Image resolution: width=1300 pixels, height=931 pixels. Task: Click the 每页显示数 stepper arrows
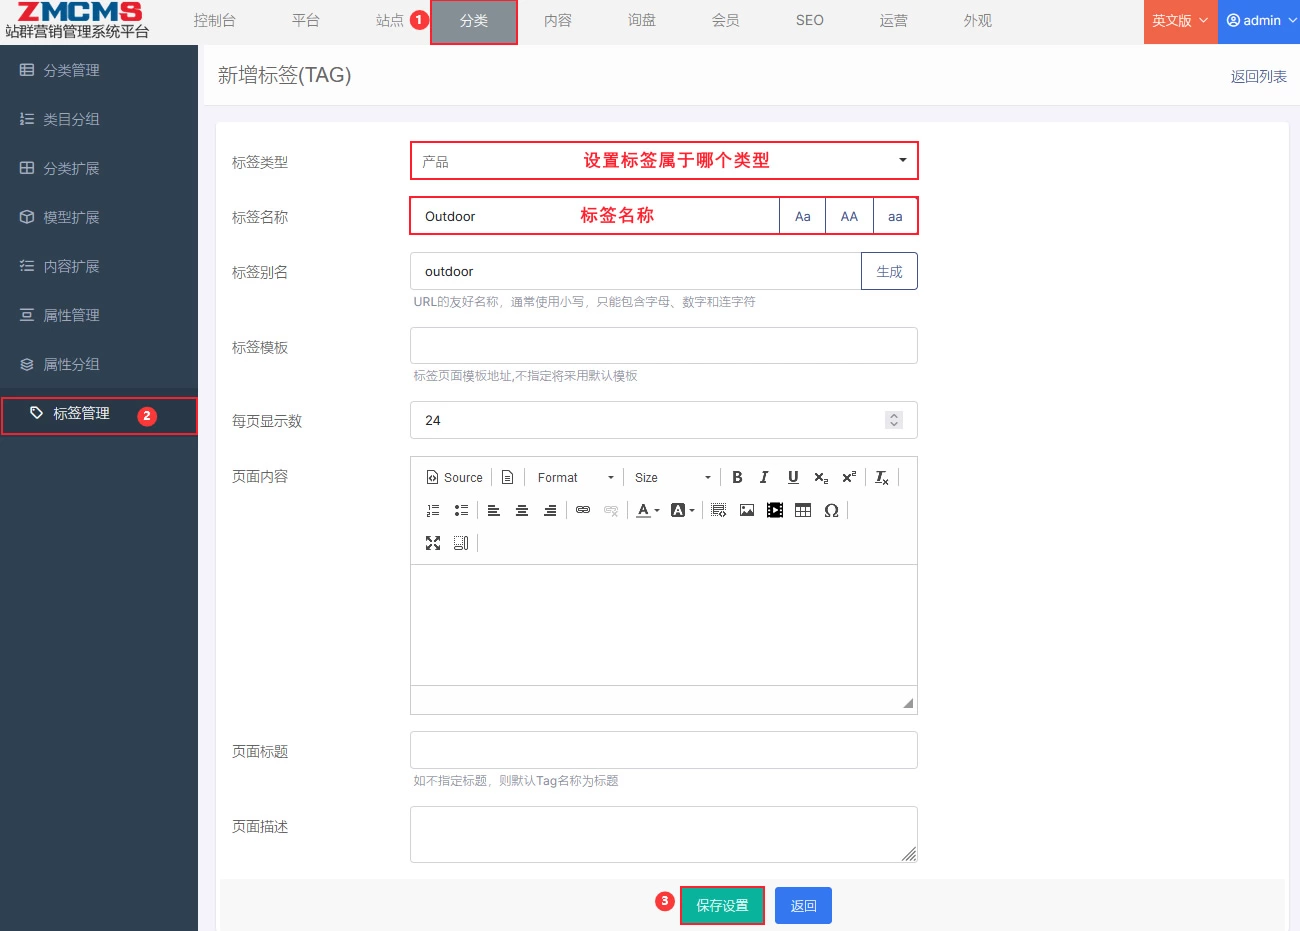(894, 421)
